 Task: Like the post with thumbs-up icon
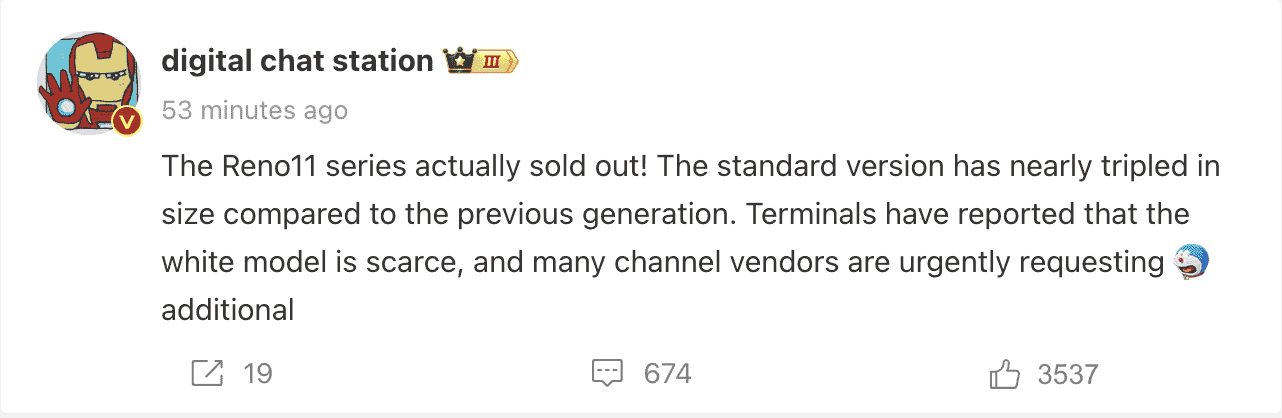tap(1004, 375)
